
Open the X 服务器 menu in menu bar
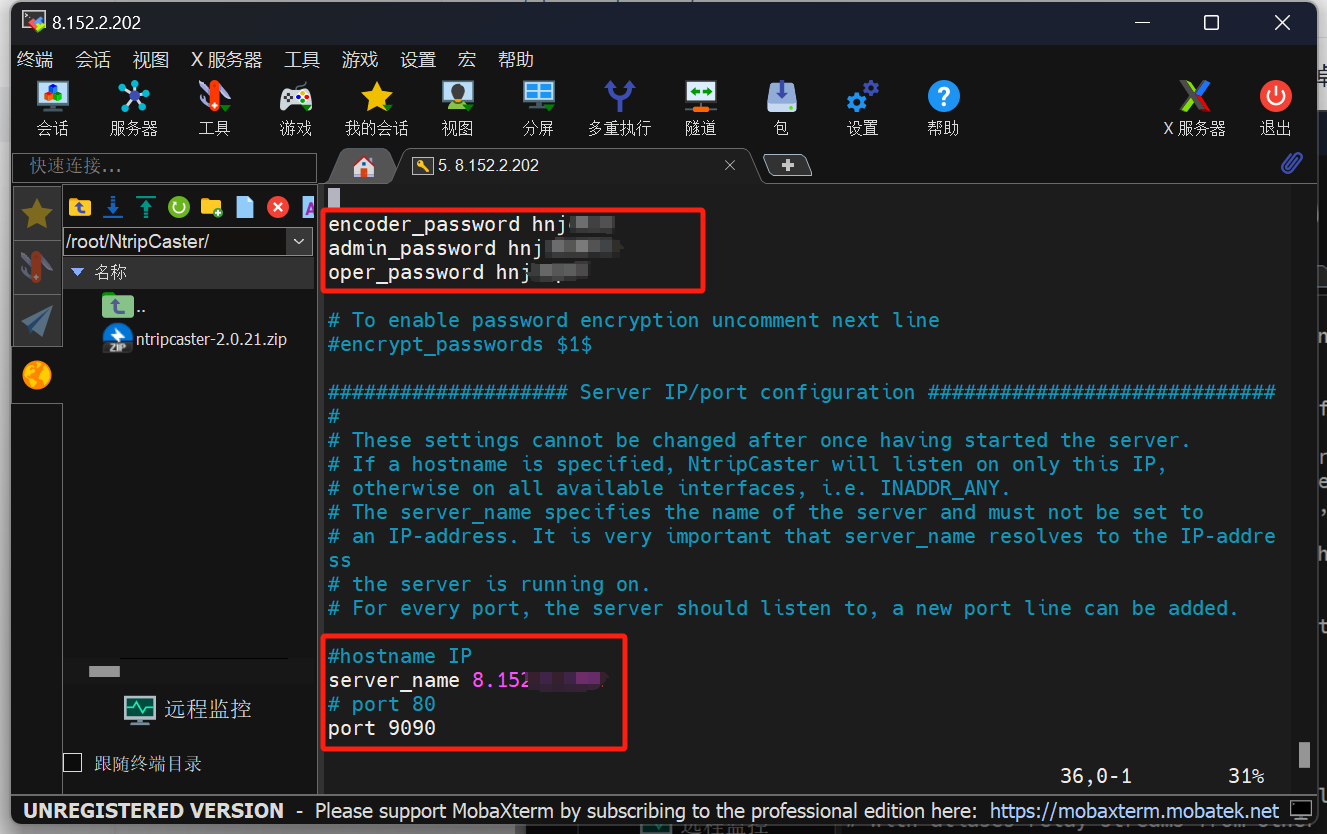pos(227,60)
